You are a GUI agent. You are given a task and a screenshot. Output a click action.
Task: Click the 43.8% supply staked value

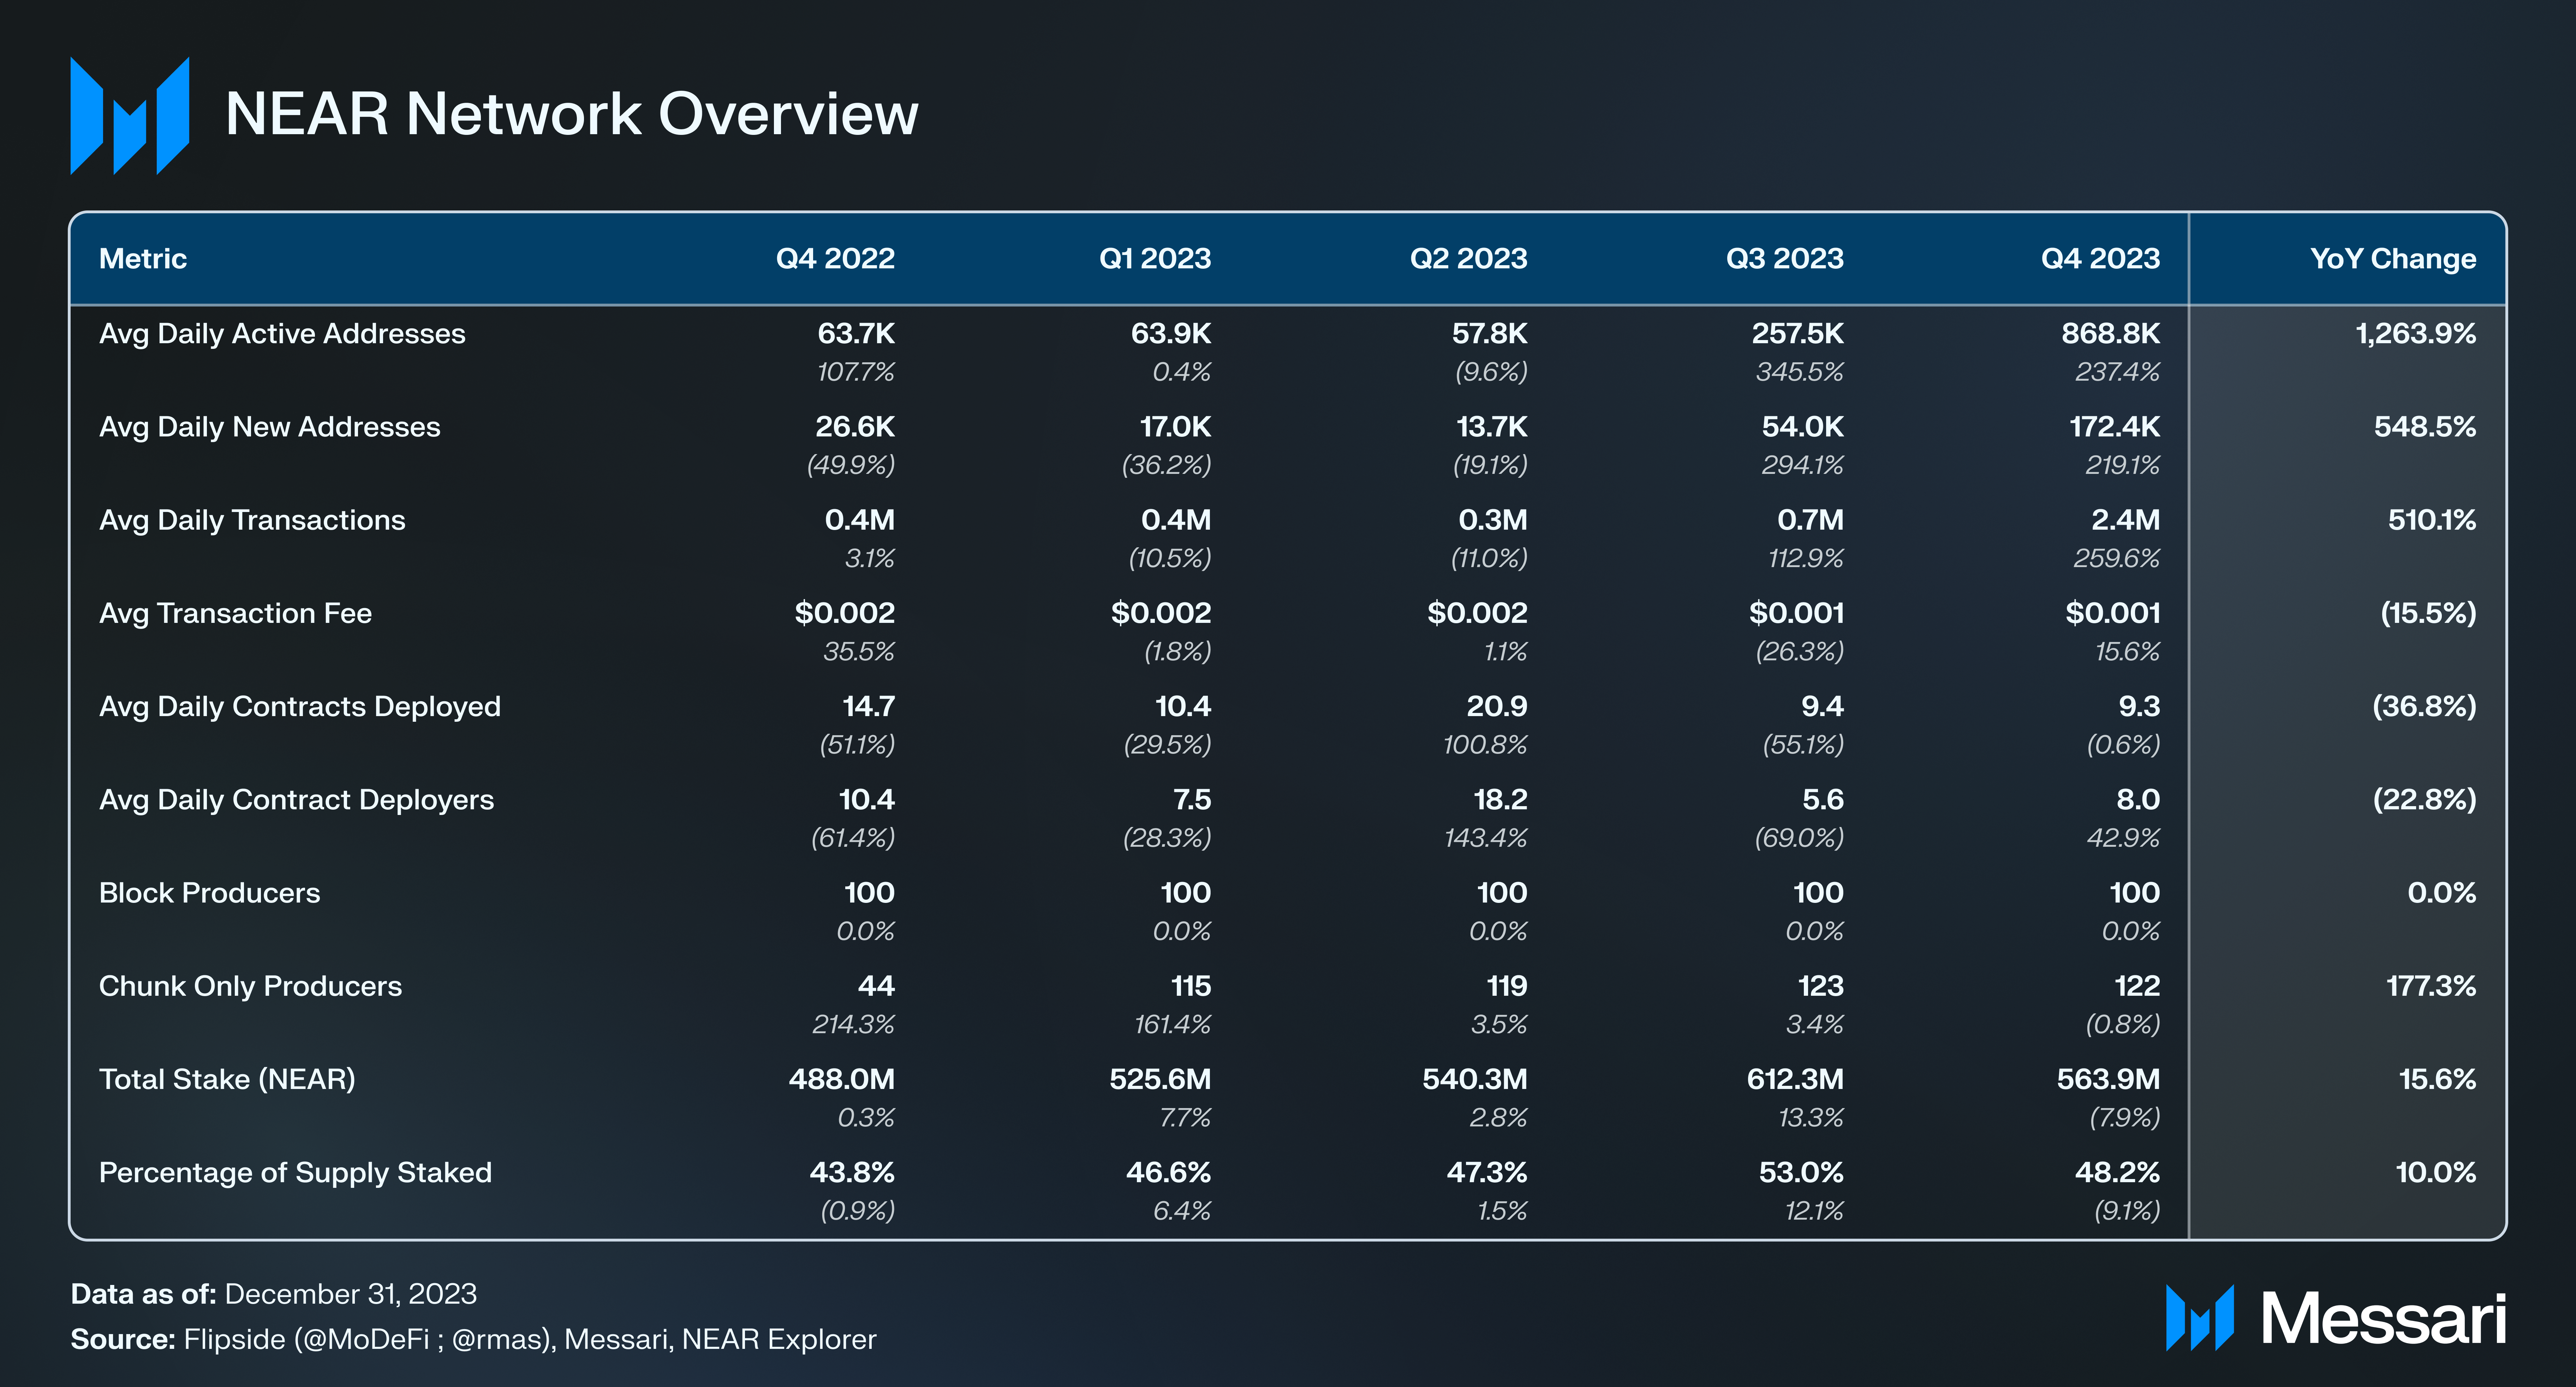coord(852,1173)
